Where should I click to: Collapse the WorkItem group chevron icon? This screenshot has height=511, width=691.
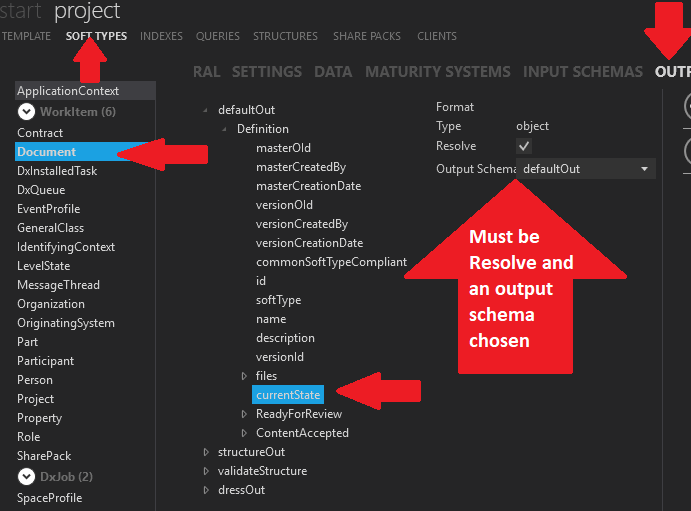point(27,112)
